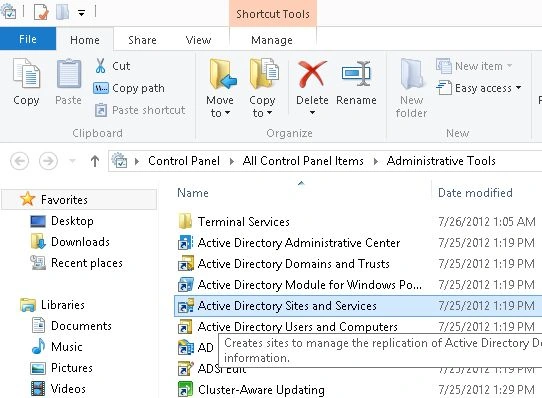Click the New folder icon
Viewport: 542px width, 398px height.
coord(412,74)
